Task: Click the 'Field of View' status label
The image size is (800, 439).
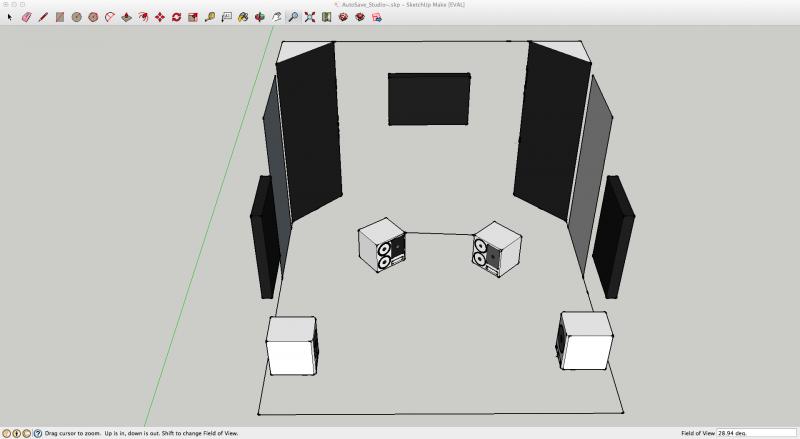Action: click(x=697, y=433)
